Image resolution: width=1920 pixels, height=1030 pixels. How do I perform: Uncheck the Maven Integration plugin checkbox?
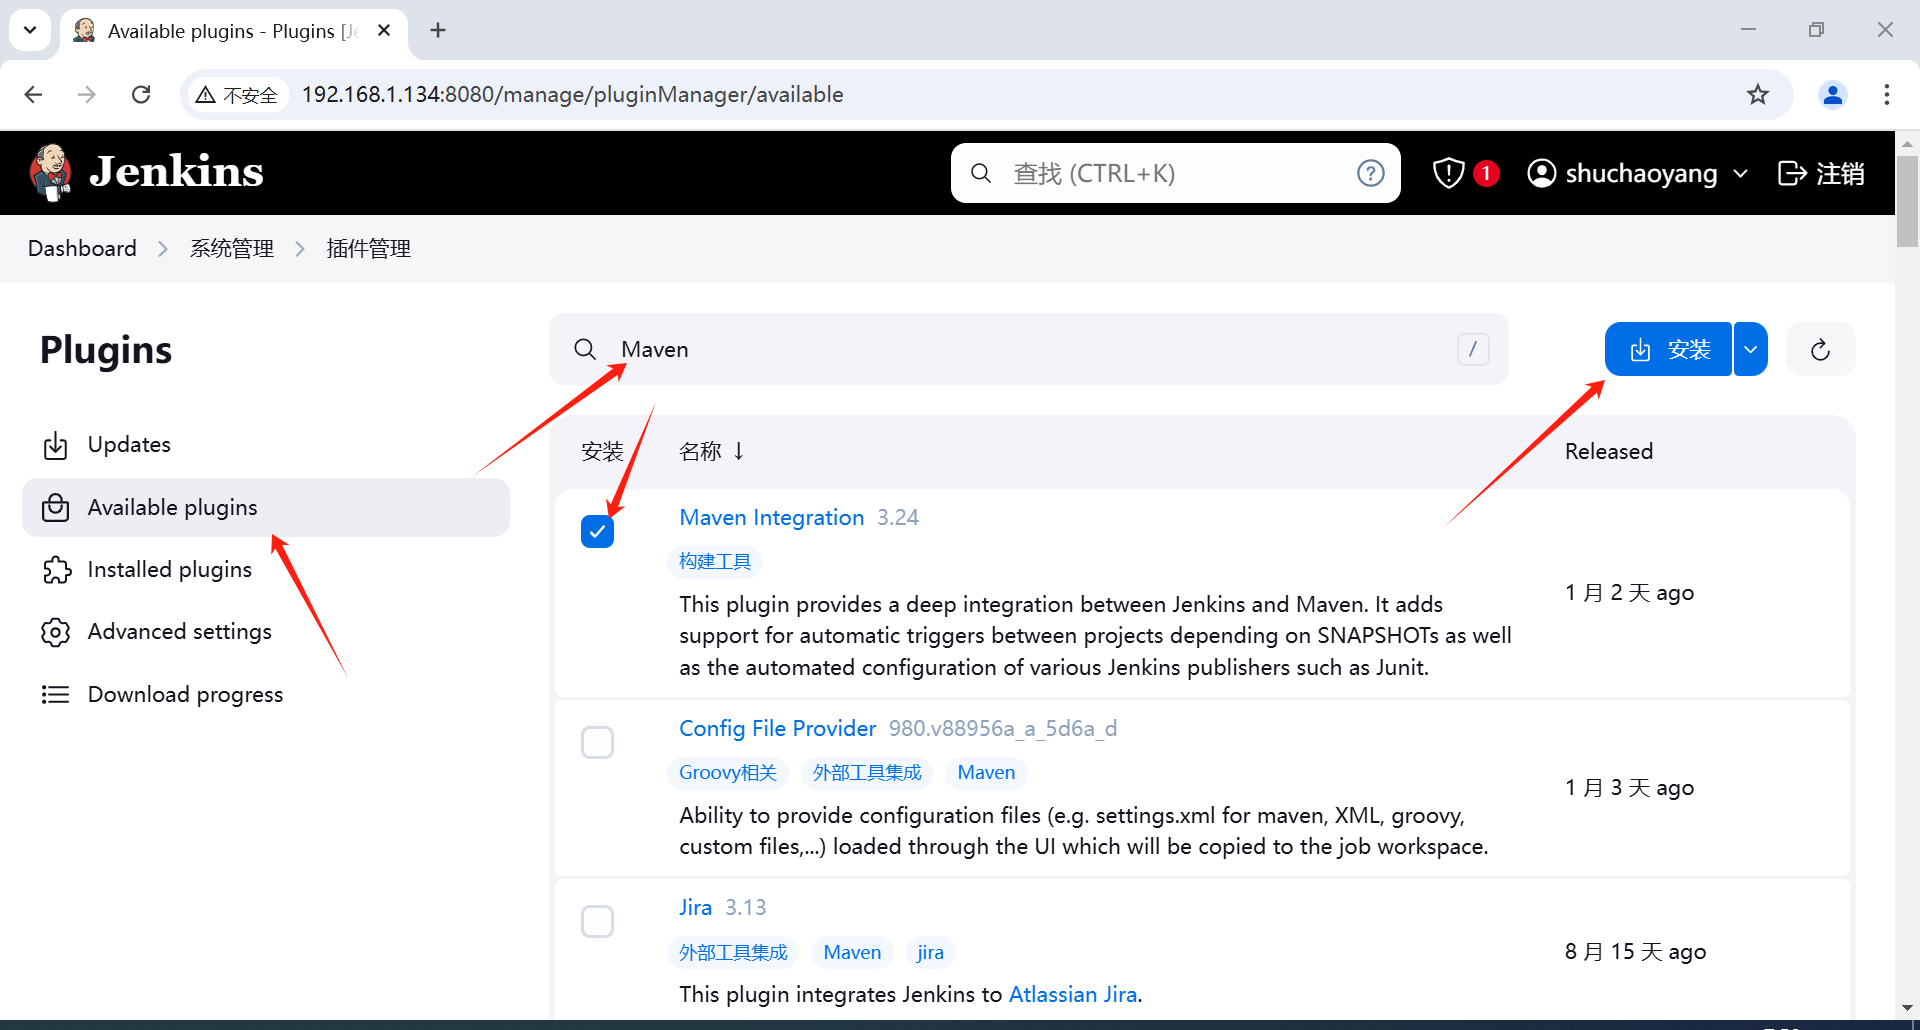597,531
